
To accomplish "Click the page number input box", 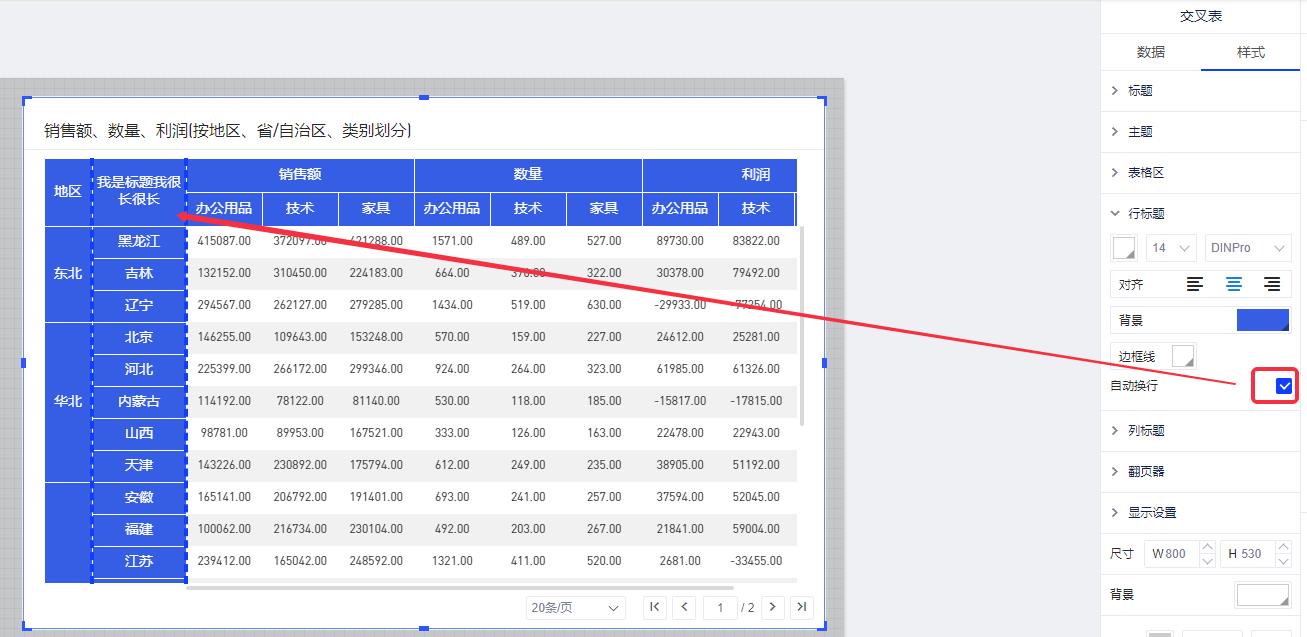I will click(719, 608).
